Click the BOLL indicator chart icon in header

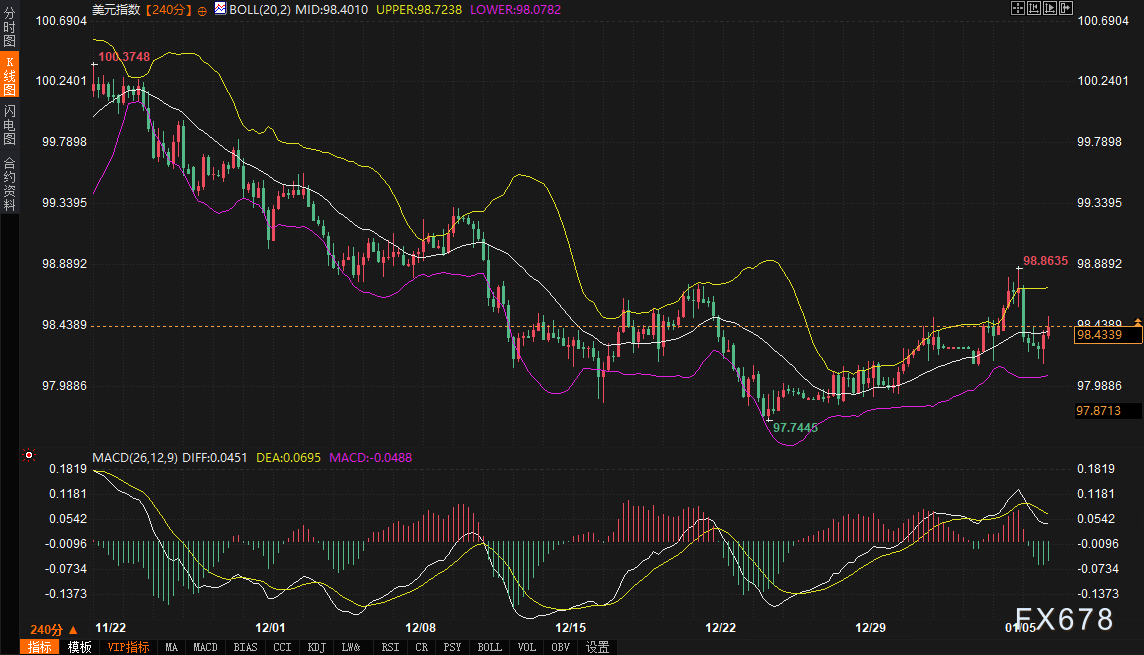pos(222,10)
